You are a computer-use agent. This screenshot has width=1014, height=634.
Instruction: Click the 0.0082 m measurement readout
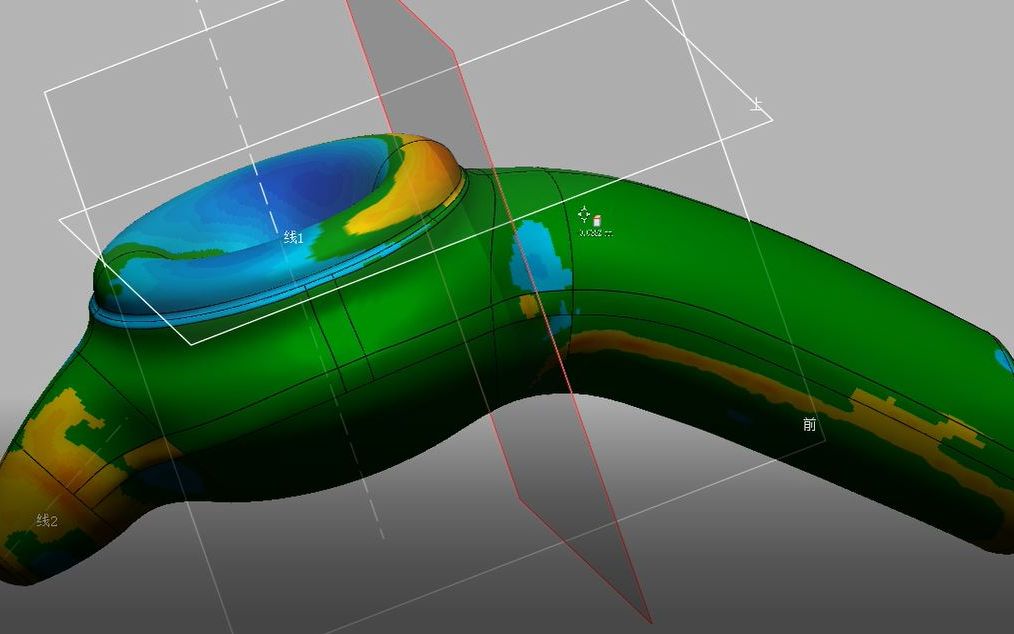[x=597, y=232]
